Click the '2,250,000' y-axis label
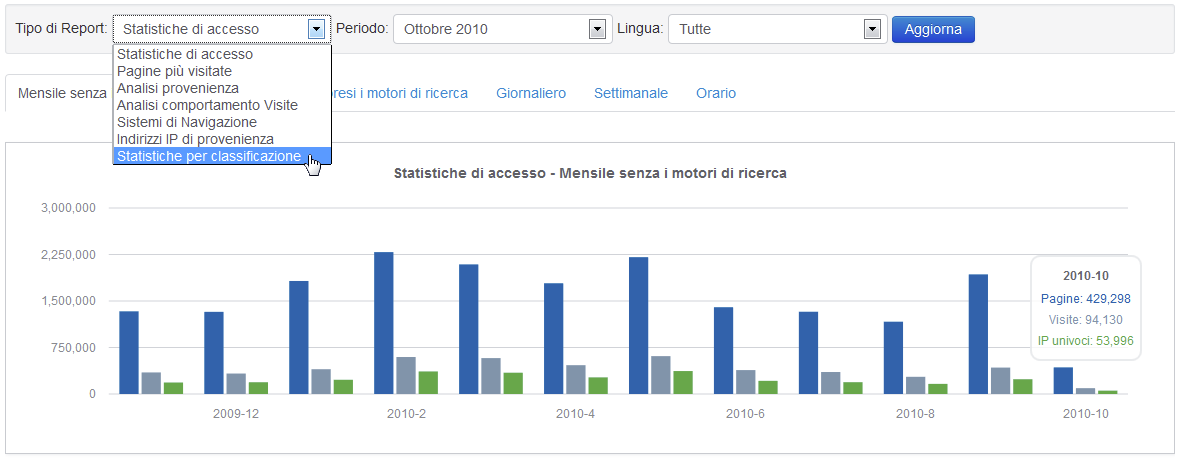 (69, 255)
